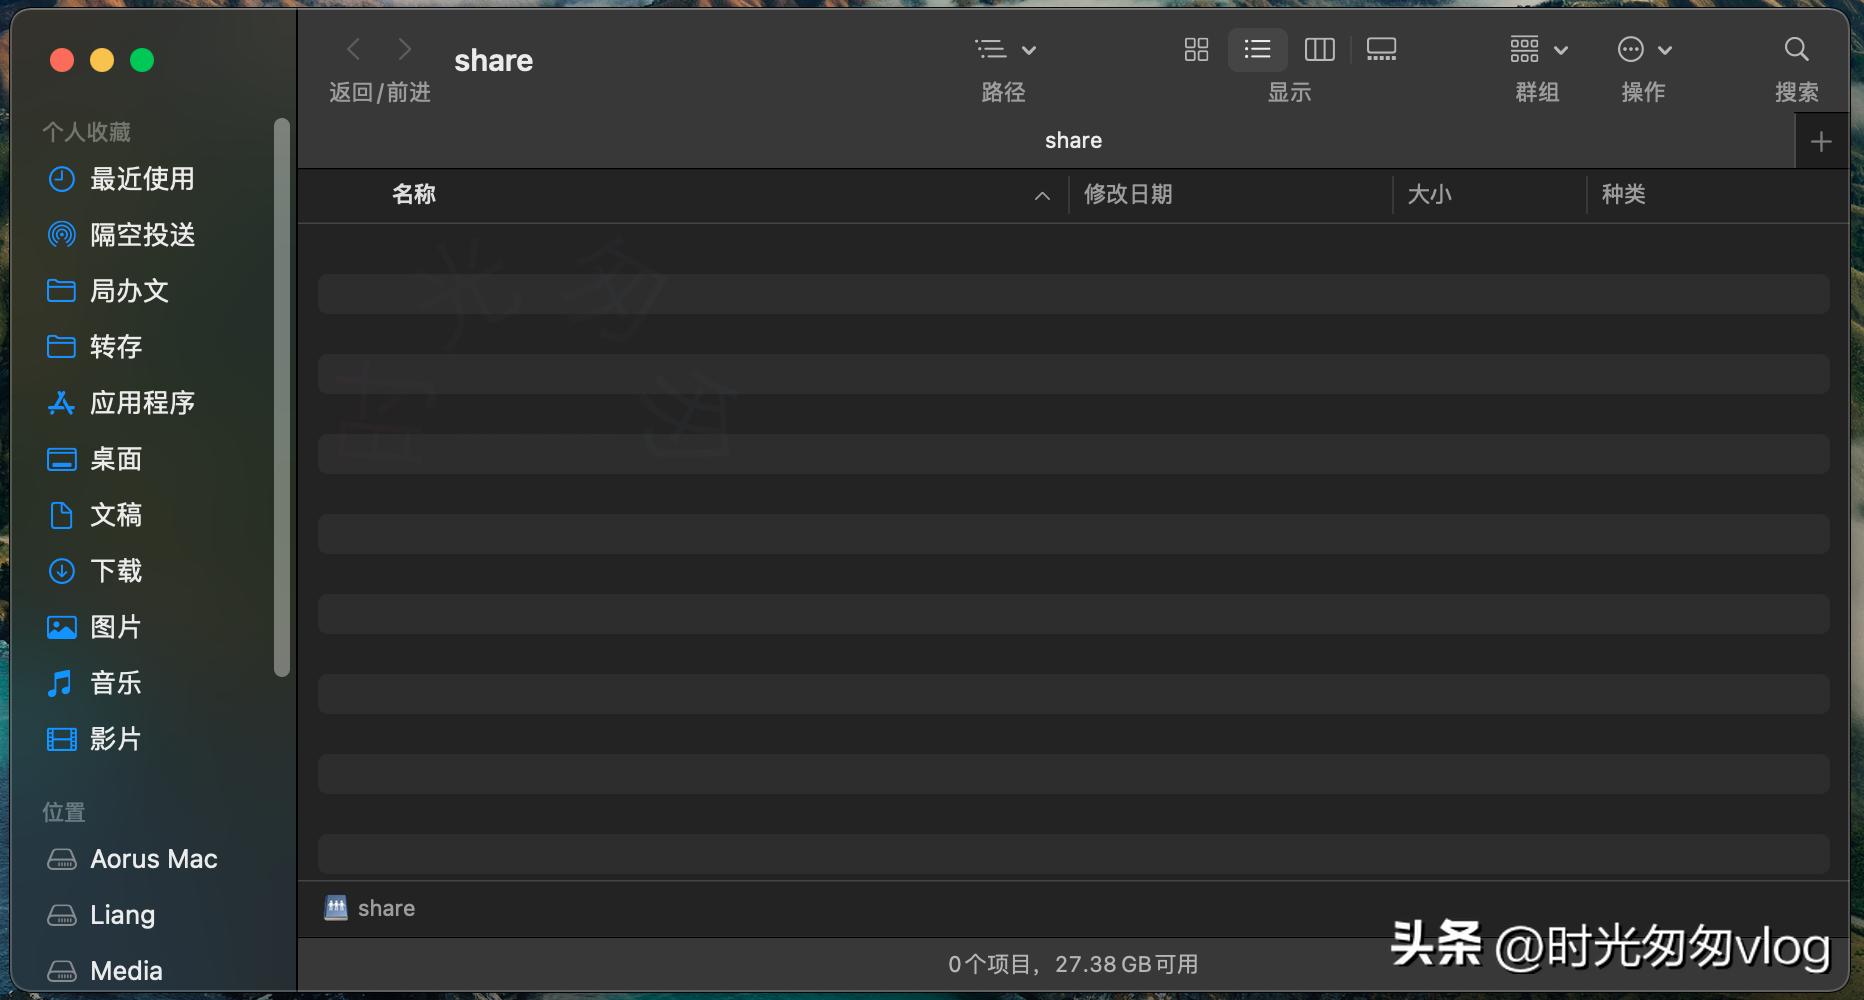Sort files by kind (种类) column

[1624, 194]
